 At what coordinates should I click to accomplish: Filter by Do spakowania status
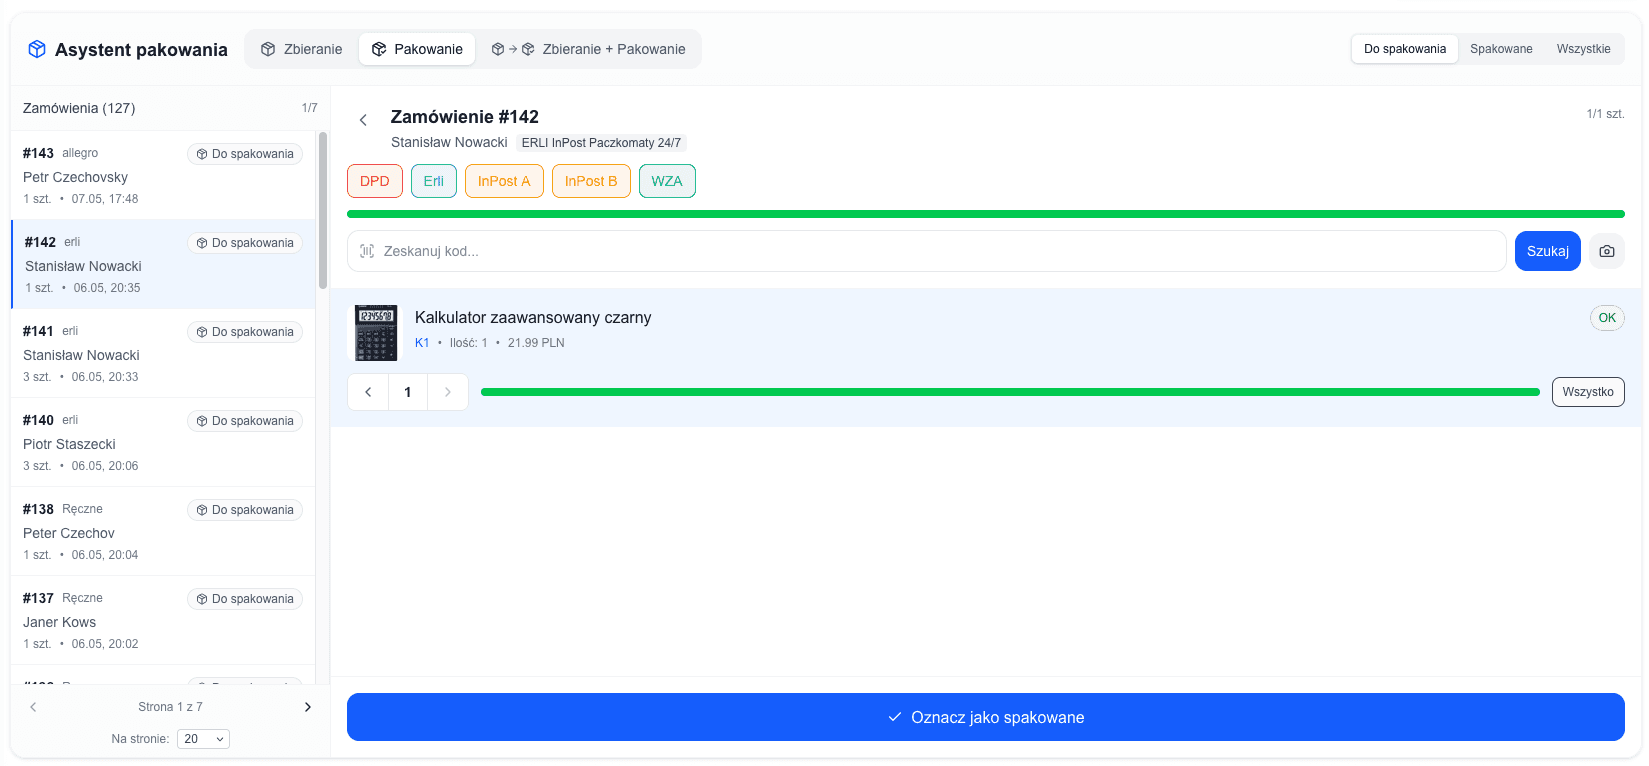(1405, 49)
